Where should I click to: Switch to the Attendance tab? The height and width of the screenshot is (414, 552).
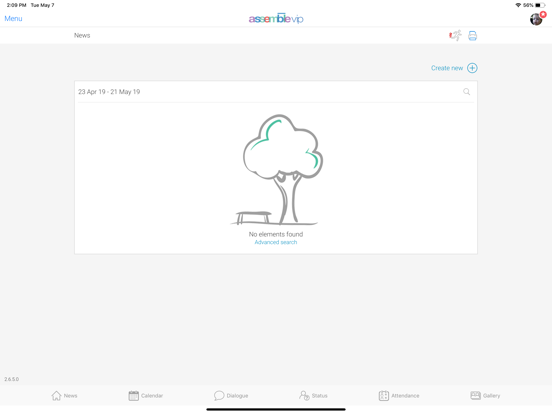[399, 396]
